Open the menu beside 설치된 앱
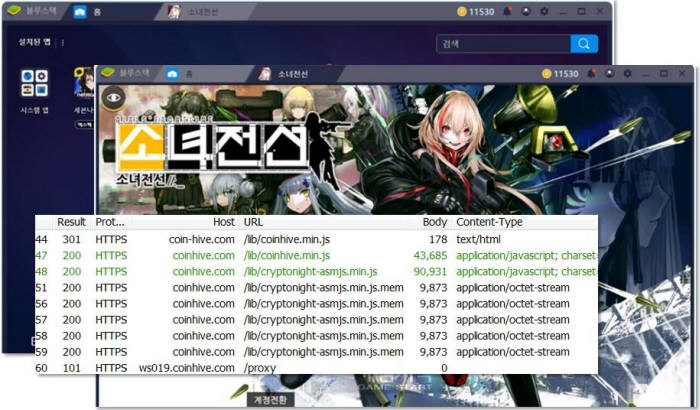The image size is (700, 410). 62,43
